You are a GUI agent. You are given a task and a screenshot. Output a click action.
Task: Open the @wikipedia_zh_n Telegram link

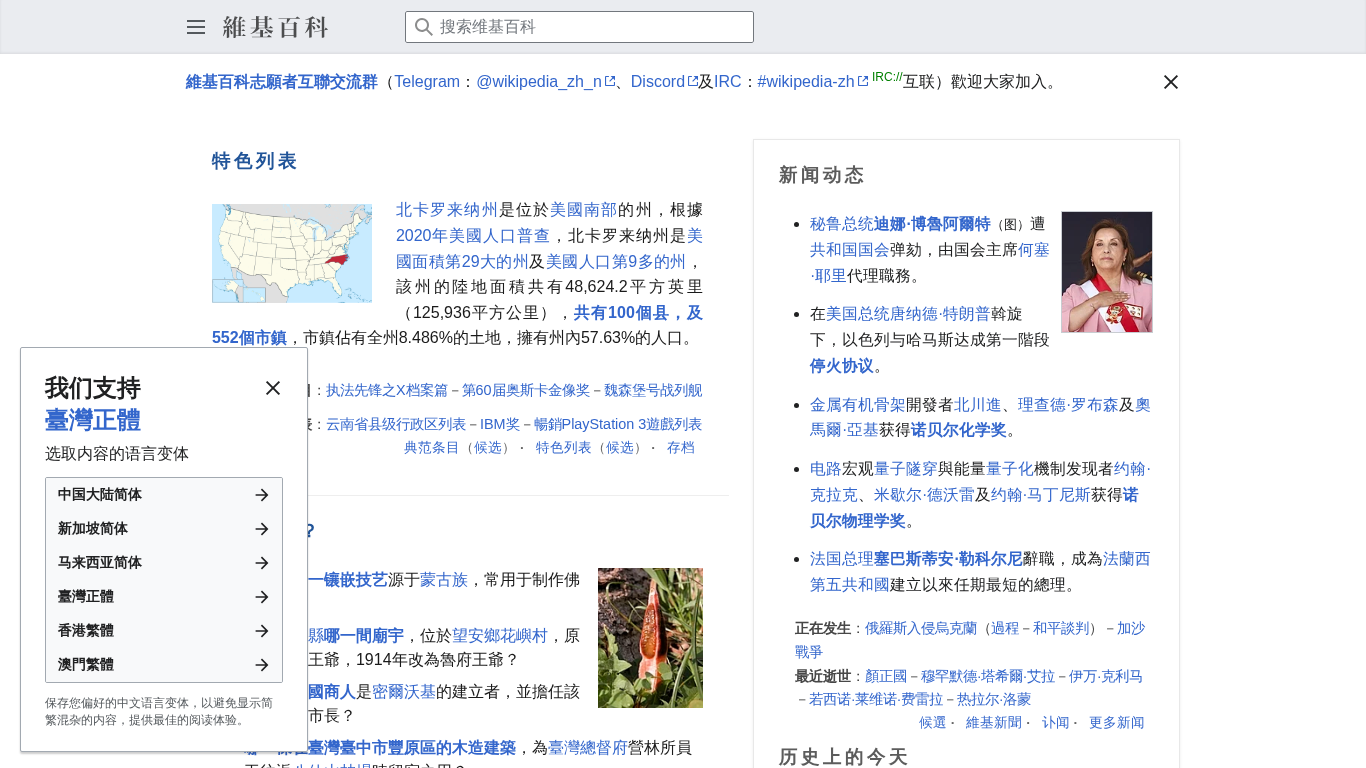click(x=545, y=82)
